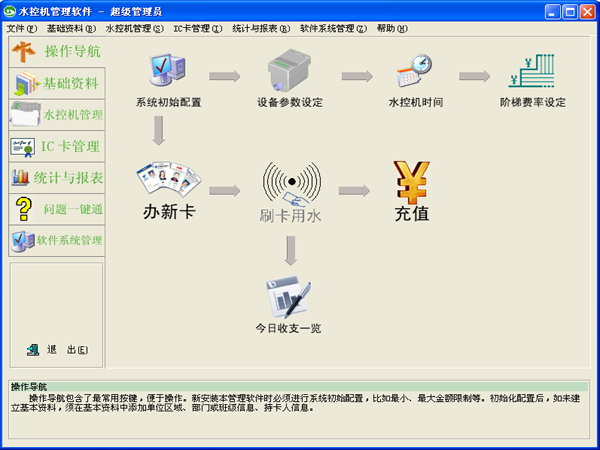Open IC卡管理 sidebar section
Image resolution: width=600 pixels, height=450 pixels.
click(x=56, y=147)
